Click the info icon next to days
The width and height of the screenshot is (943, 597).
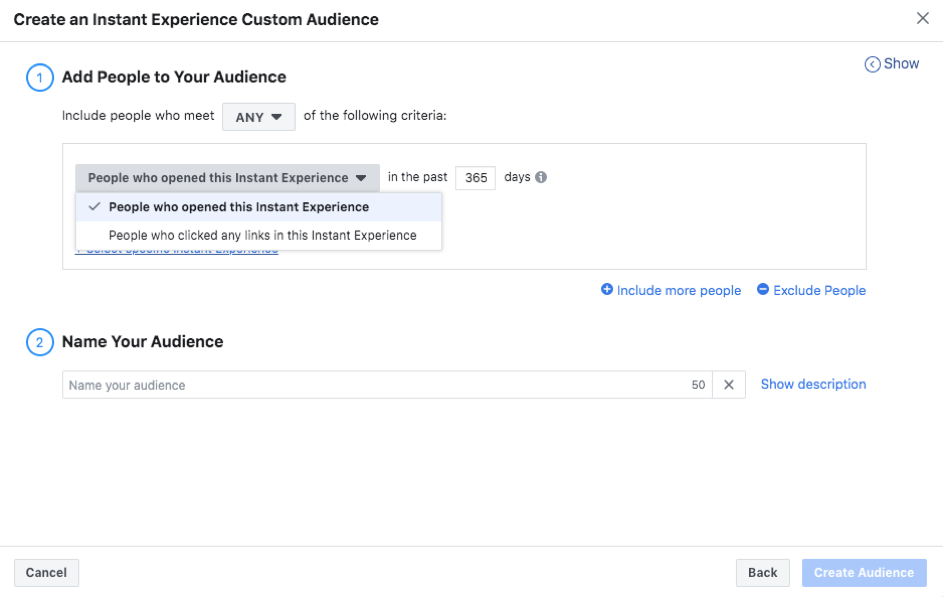click(x=541, y=177)
